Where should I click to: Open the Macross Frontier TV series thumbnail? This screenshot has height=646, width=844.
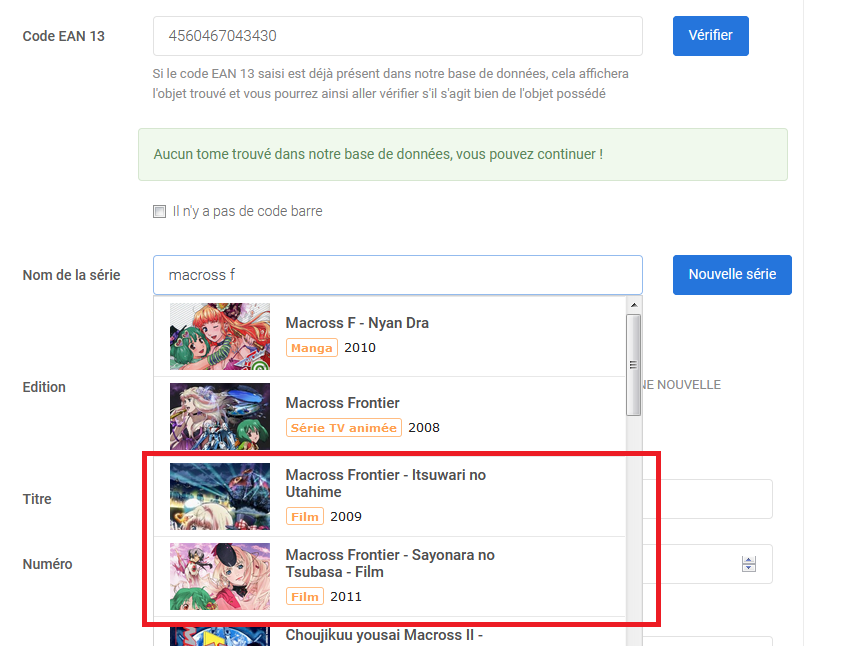coord(220,416)
